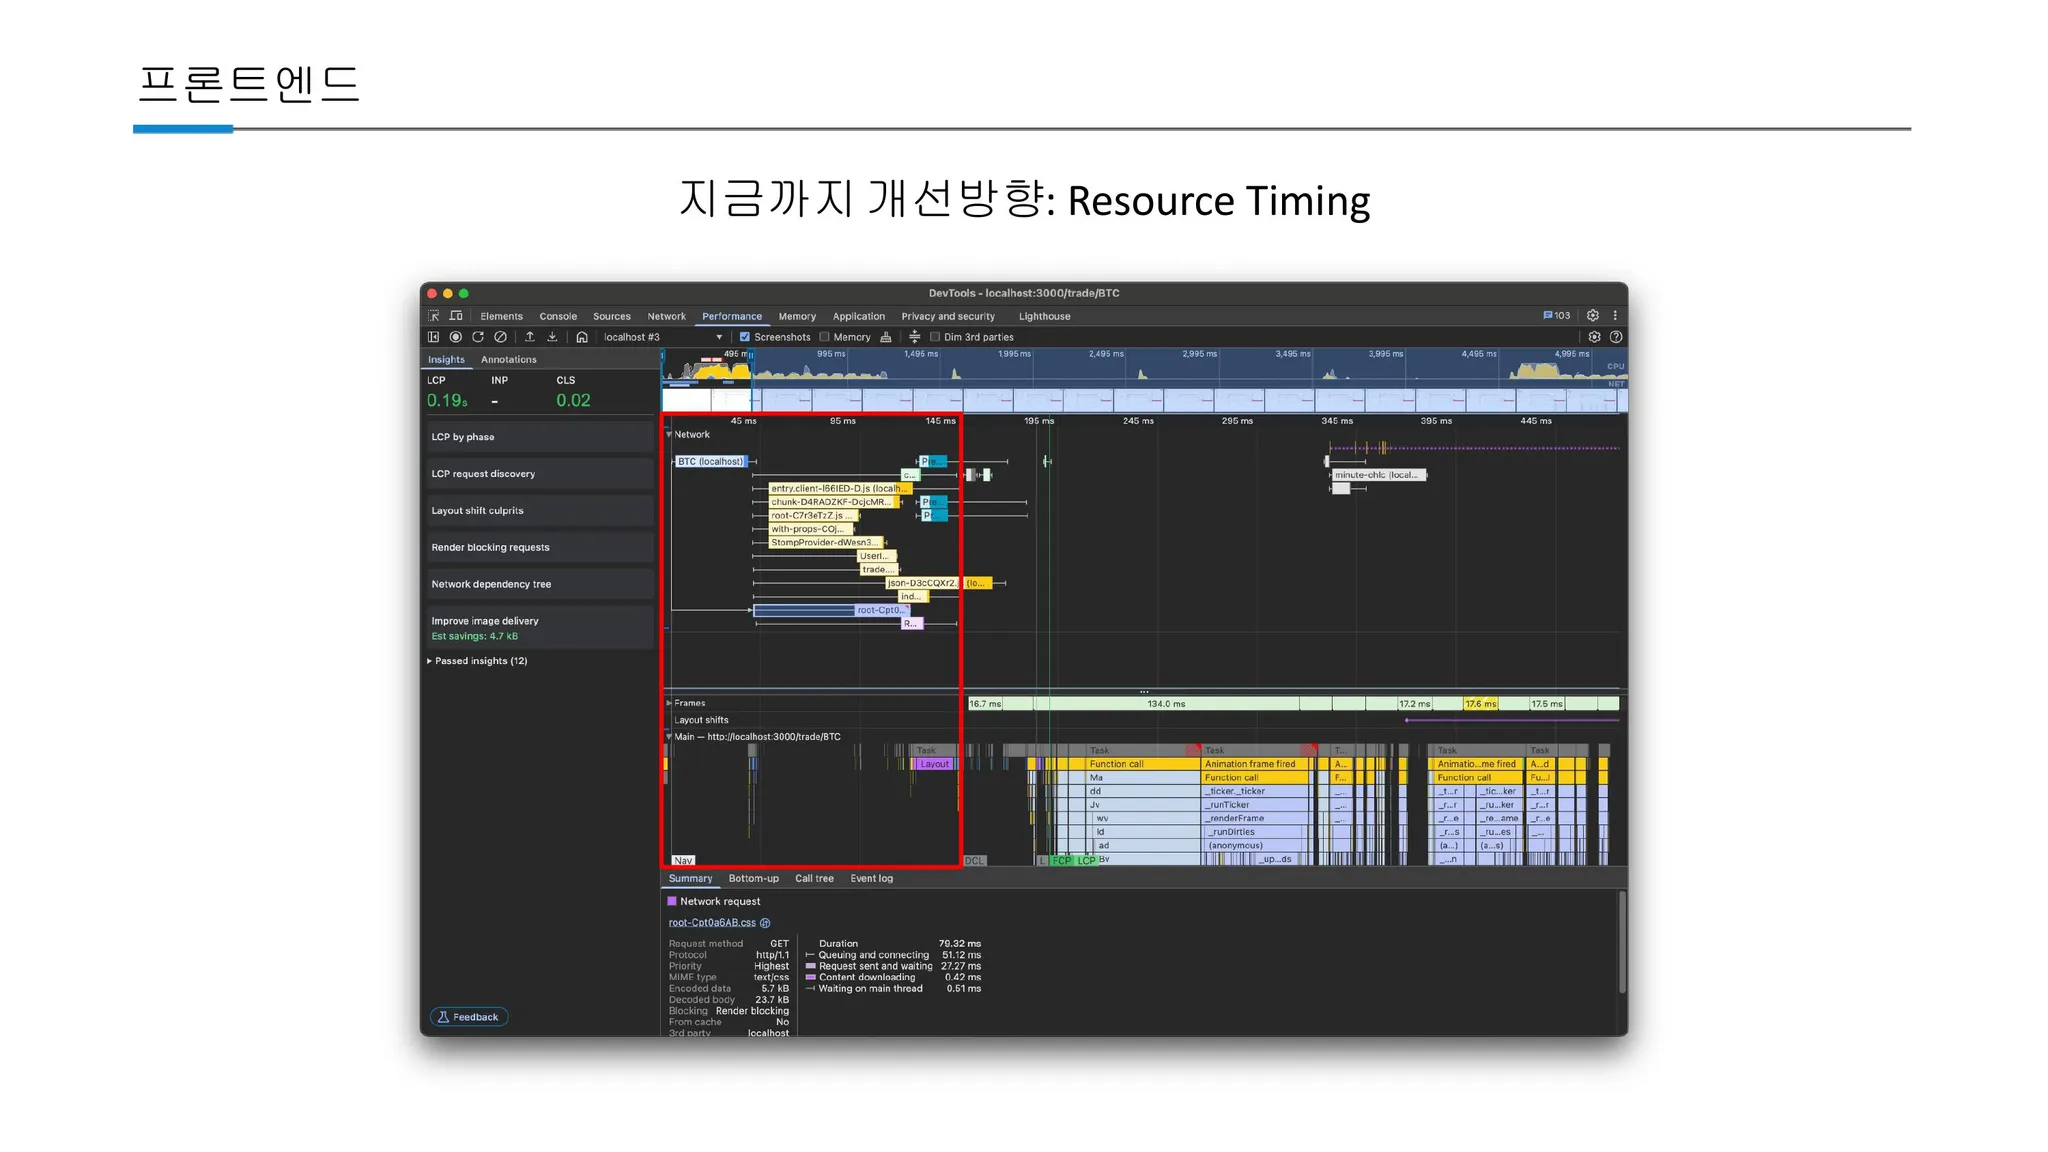Open the Sources tab
The image size is (2048, 1152).
[x=612, y=316]
